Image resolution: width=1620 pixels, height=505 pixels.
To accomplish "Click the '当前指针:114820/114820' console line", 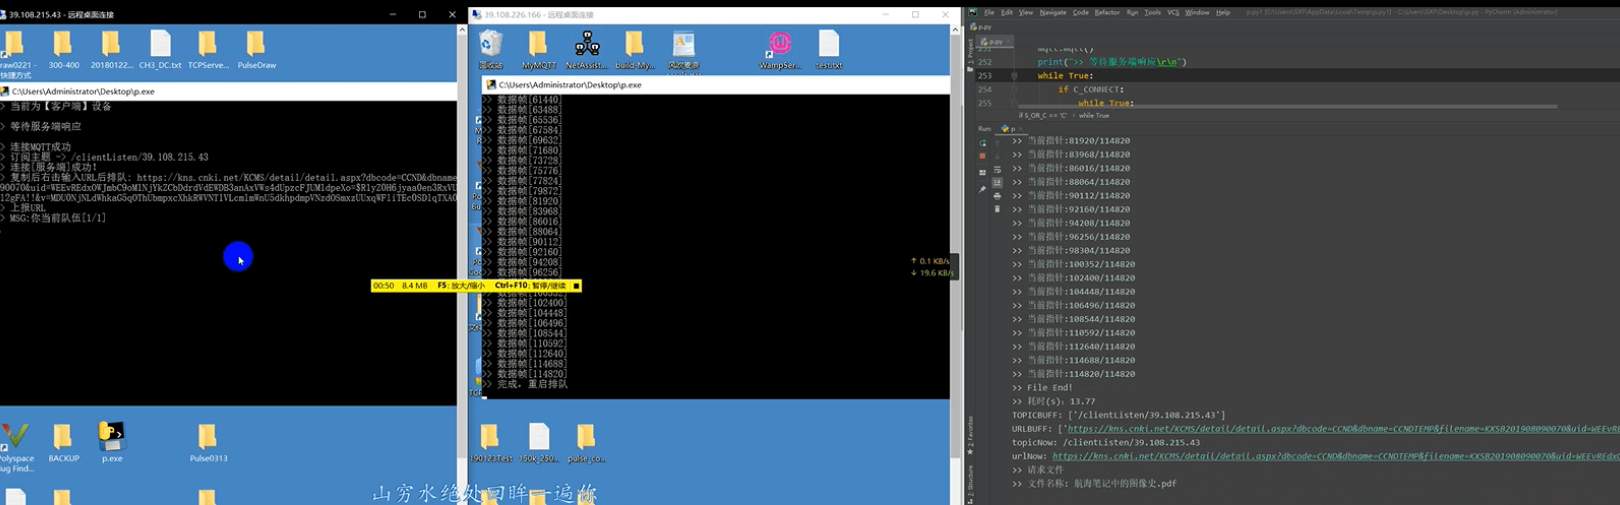I will coord(1073,374).
